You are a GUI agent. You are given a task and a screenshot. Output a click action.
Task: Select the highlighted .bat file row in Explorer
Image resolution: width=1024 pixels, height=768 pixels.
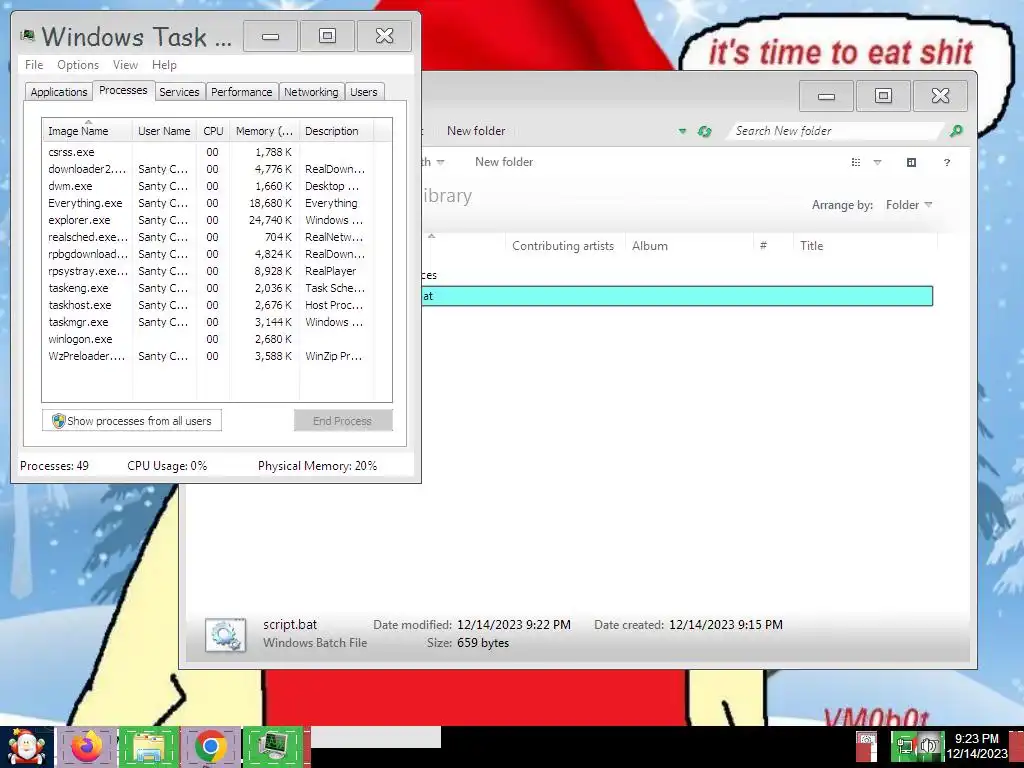(677, 296)
